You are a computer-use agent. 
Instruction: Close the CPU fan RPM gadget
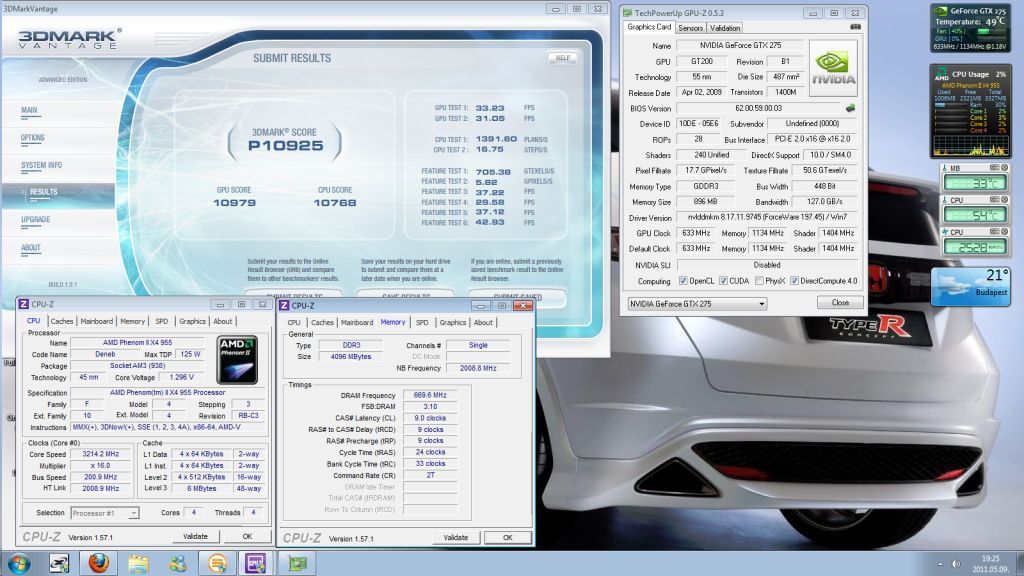click(x=1004, y=231)
